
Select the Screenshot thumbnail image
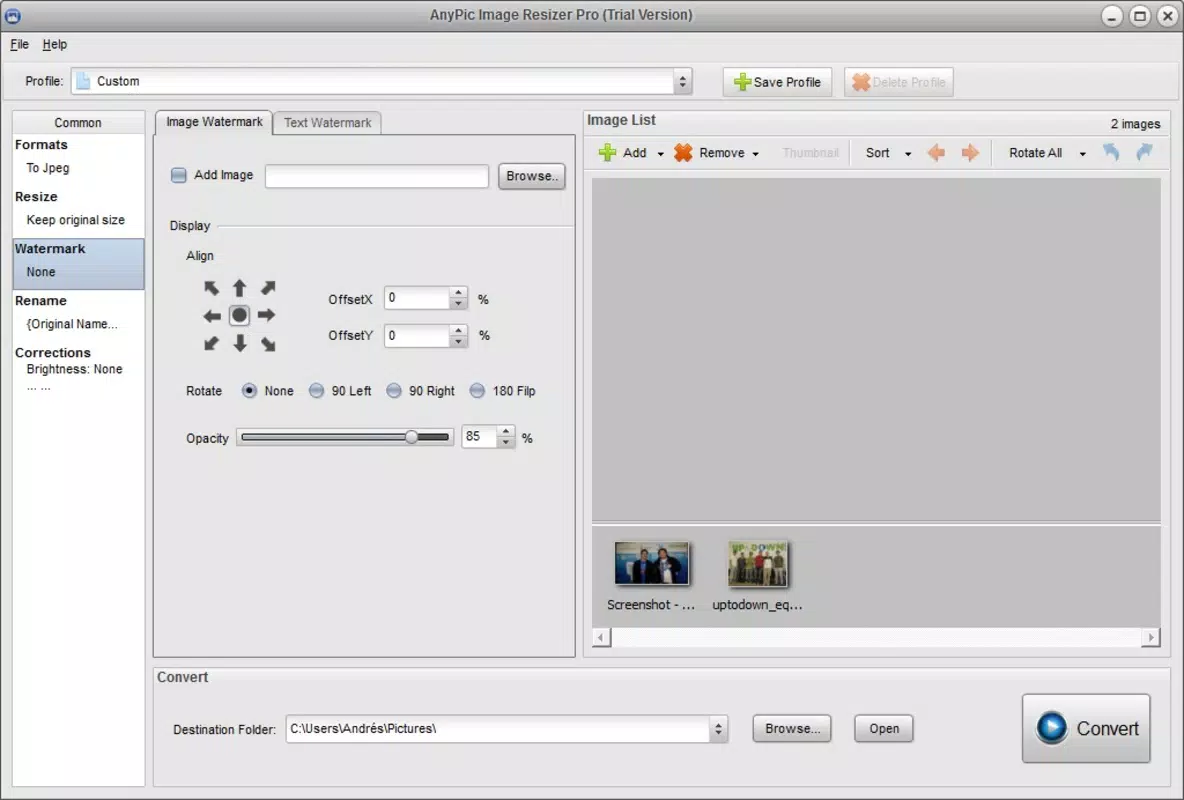651,563
